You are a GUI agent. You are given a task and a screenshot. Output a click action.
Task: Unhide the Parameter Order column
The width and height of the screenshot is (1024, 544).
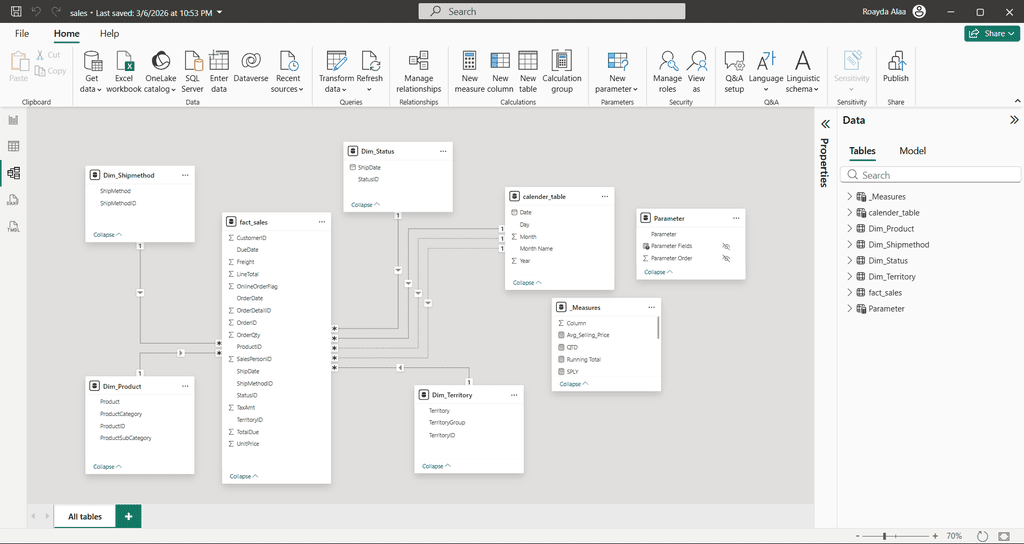click(726, 258)
